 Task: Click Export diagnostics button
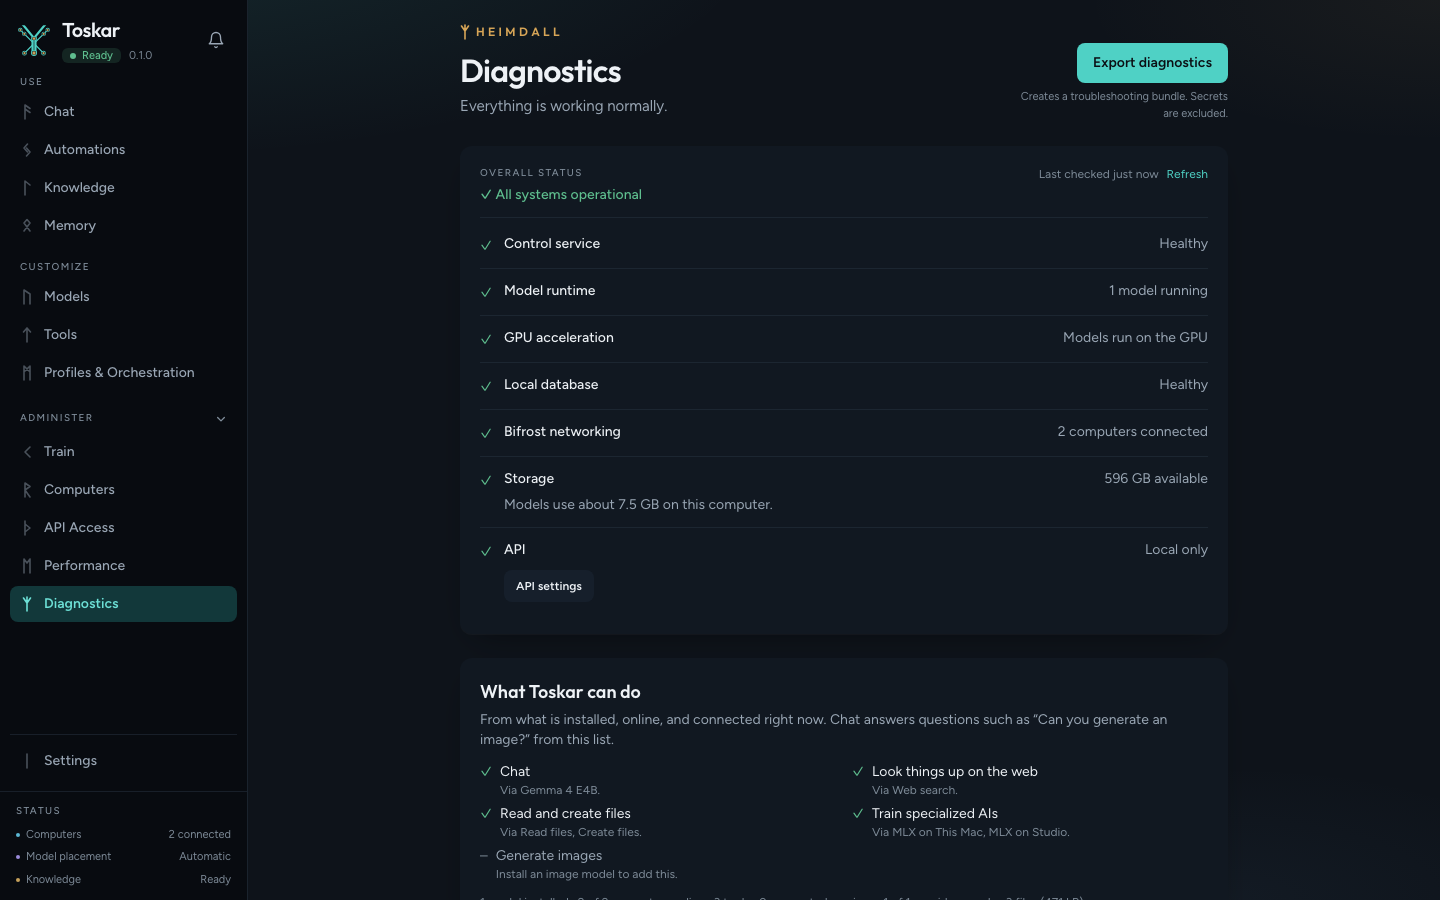[1152, 63]
